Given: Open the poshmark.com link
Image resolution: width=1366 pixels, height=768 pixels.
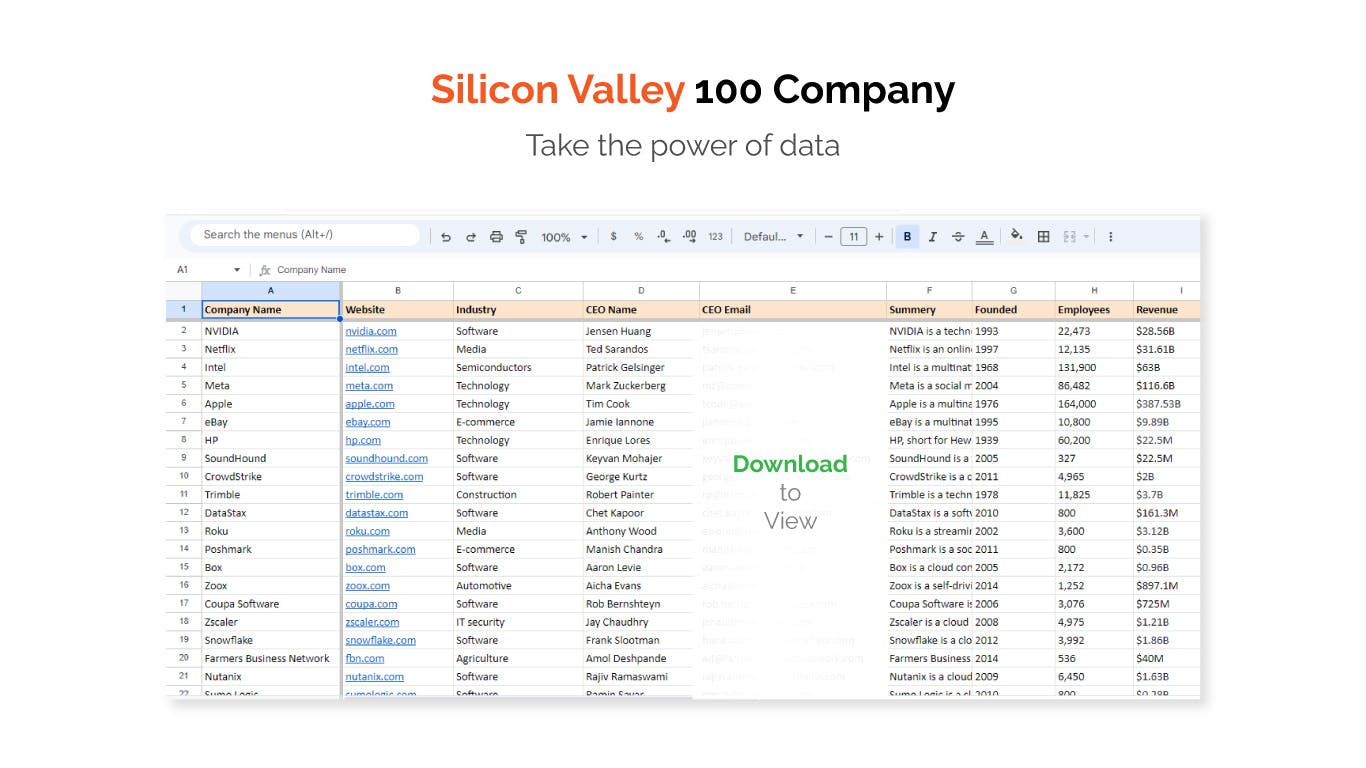Looking at the screenshot, I should click(380, 549).
